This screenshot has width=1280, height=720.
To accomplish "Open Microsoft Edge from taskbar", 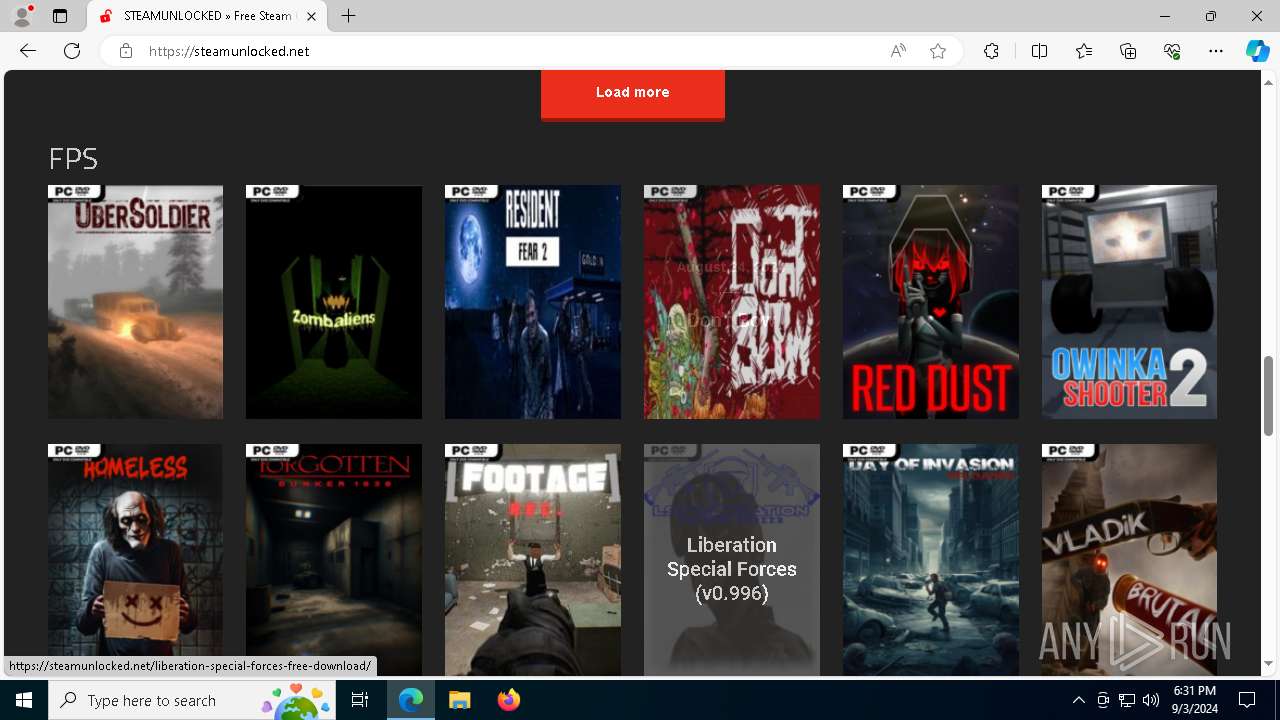I will click(x=411, y=700).
